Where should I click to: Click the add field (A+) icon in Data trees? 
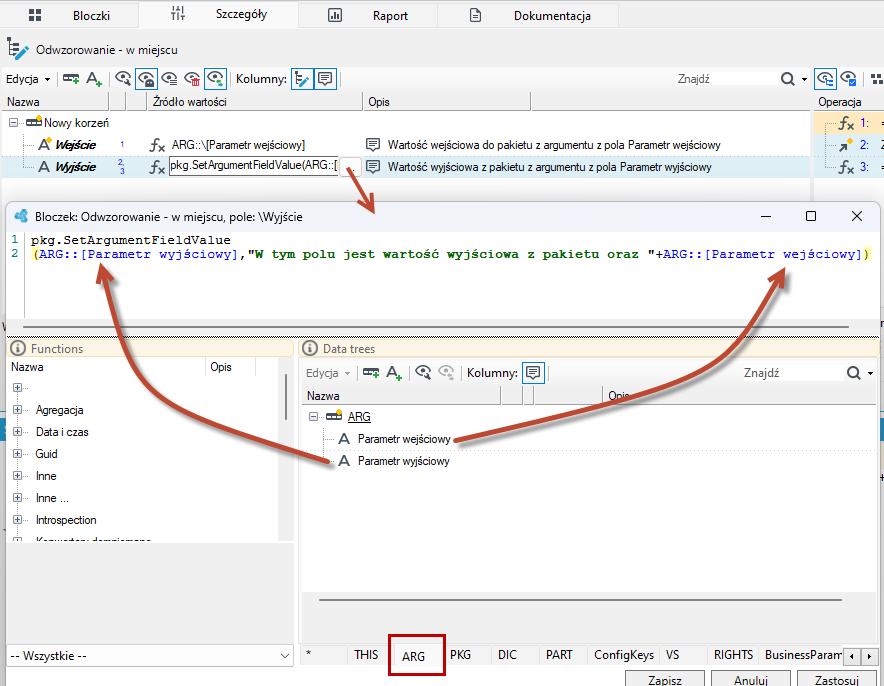(394, 373)
